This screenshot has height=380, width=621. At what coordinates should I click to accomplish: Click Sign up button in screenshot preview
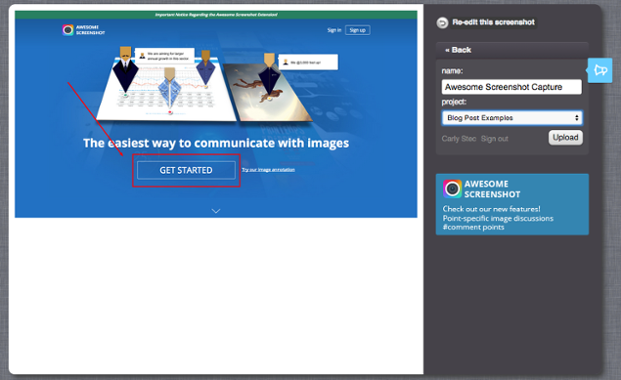(357, 30)
